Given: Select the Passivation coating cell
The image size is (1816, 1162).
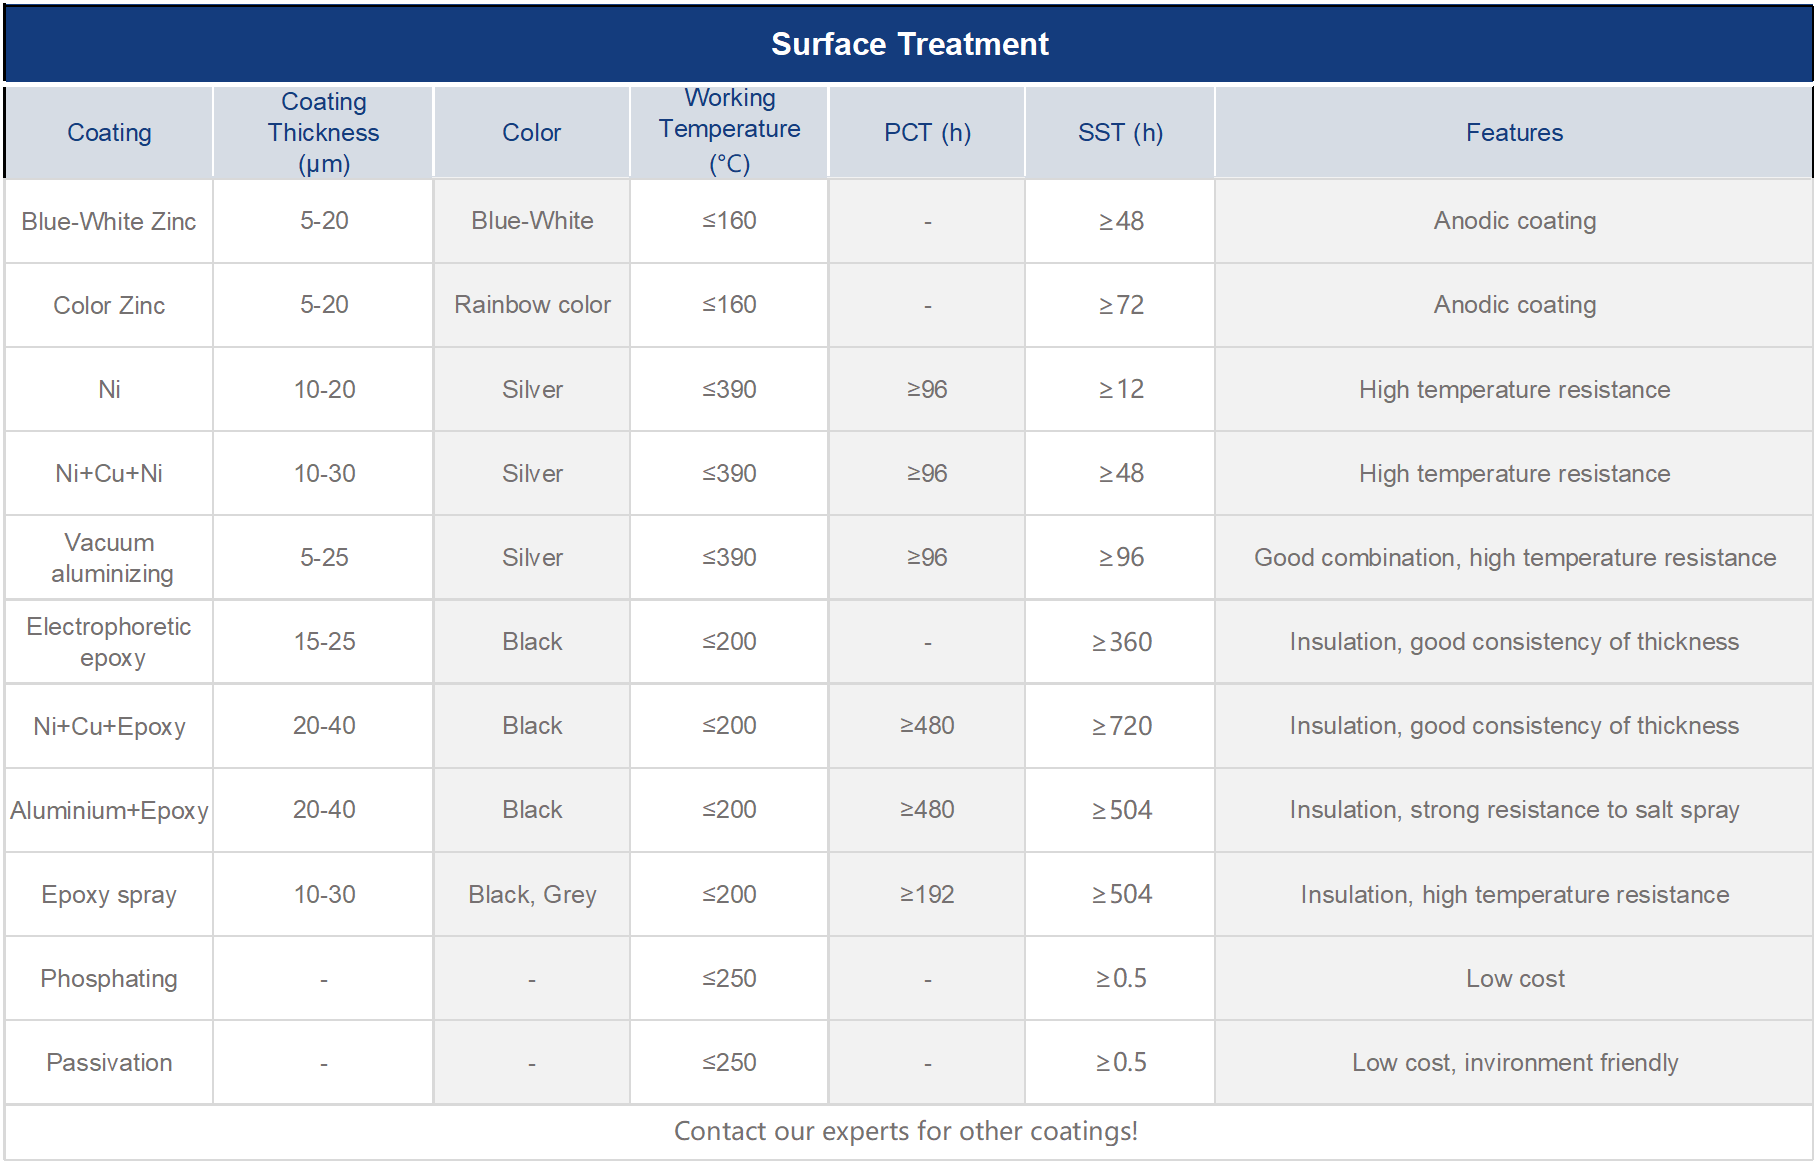Looking at the screenshot, I should pyautogui.click(x=109, y=1062).
